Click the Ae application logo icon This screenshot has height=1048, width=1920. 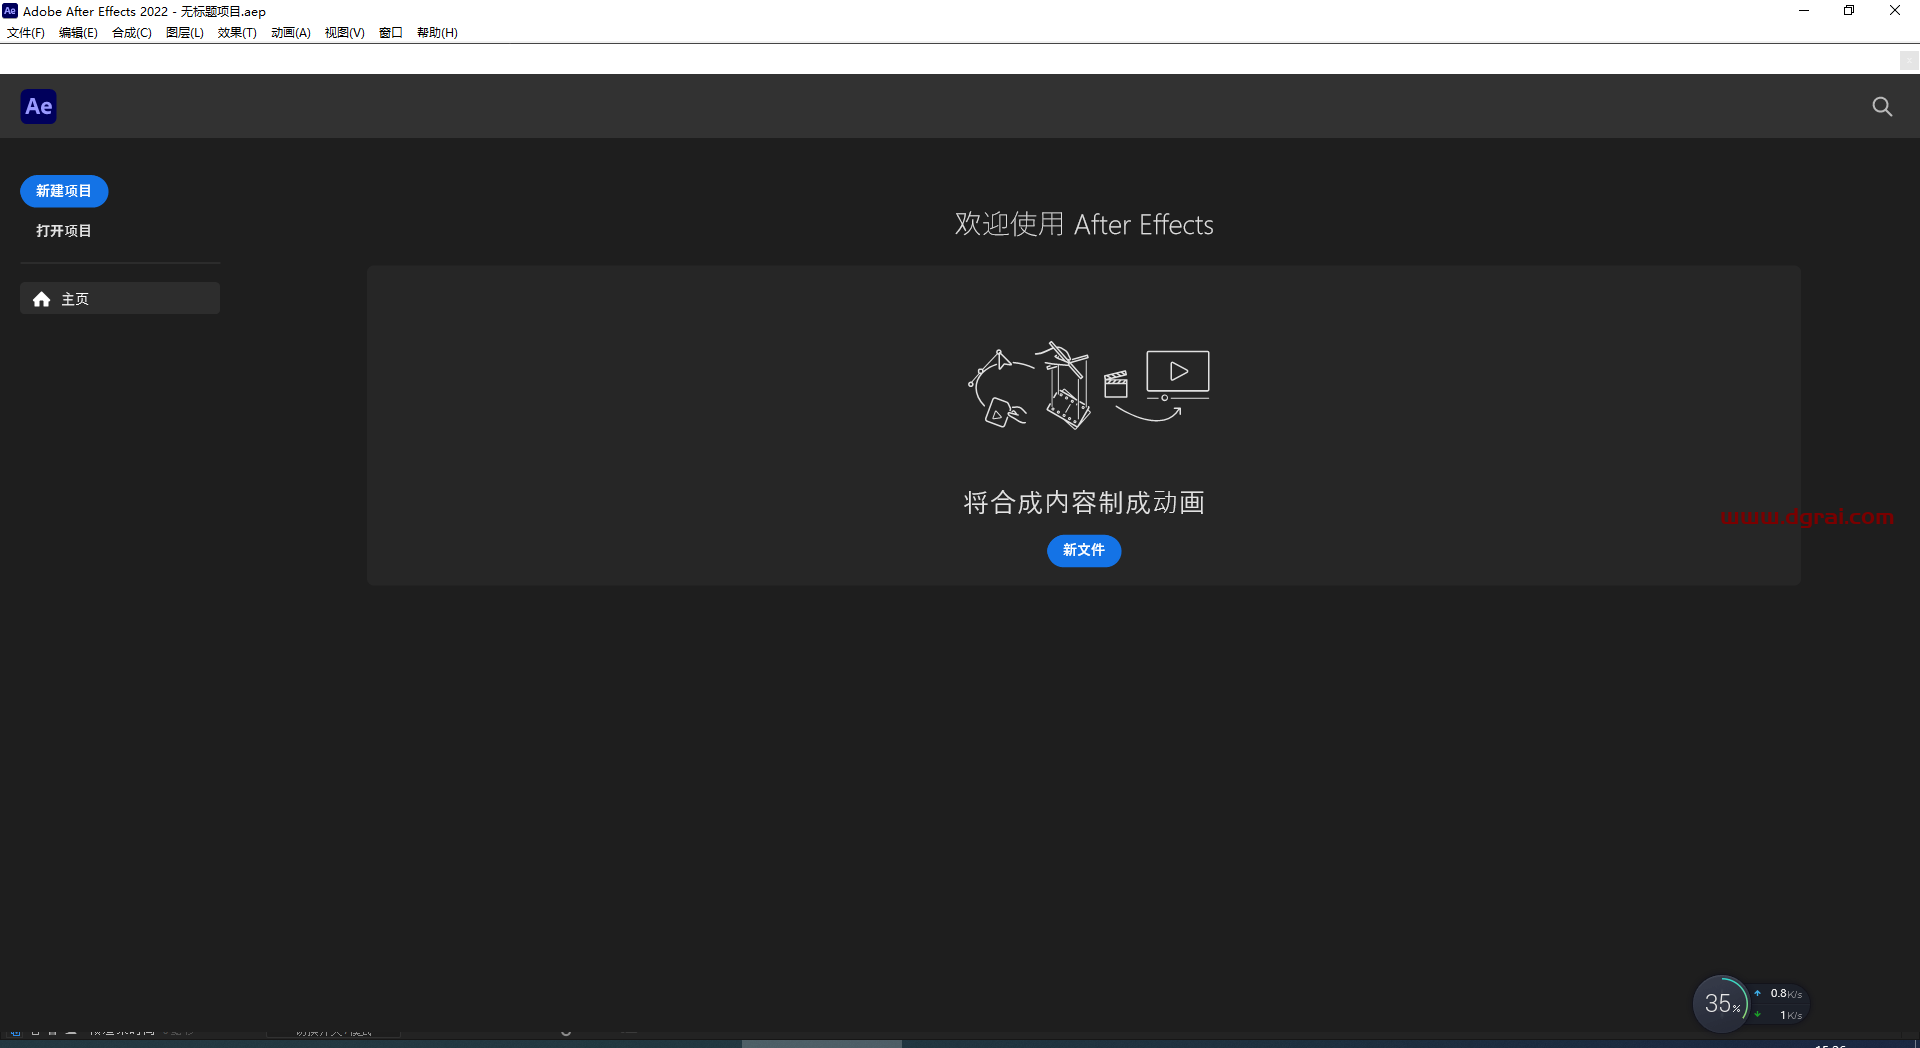(37, 106)
